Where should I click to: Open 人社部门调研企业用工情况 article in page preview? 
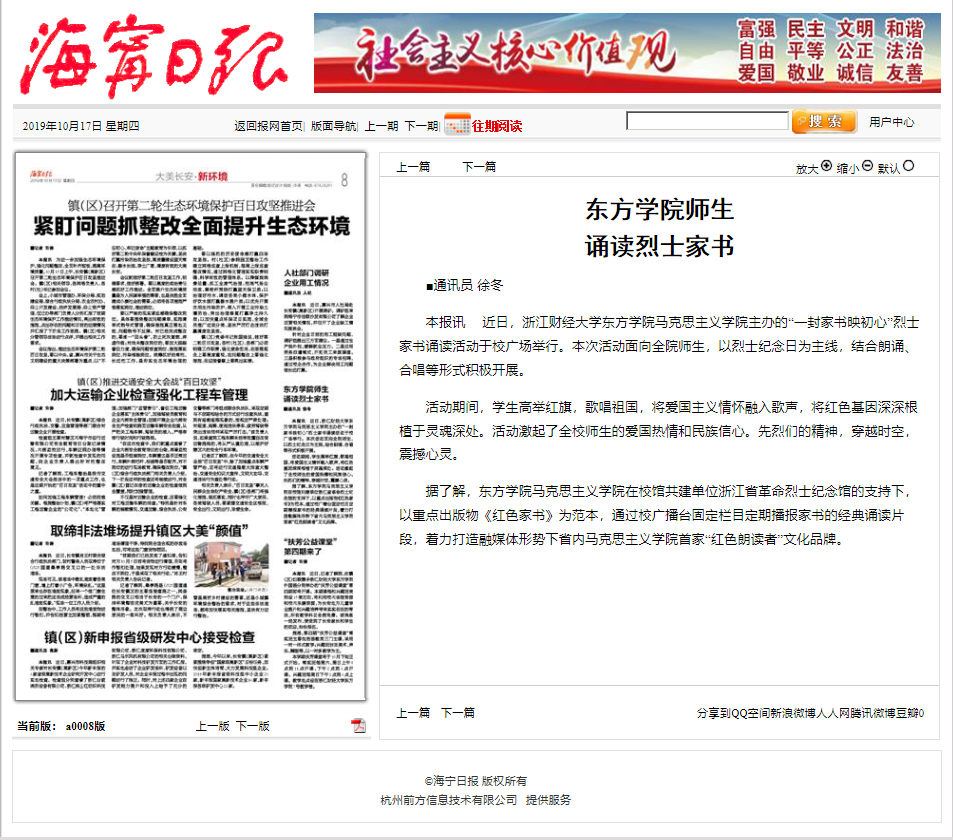(x=306, y=278)
